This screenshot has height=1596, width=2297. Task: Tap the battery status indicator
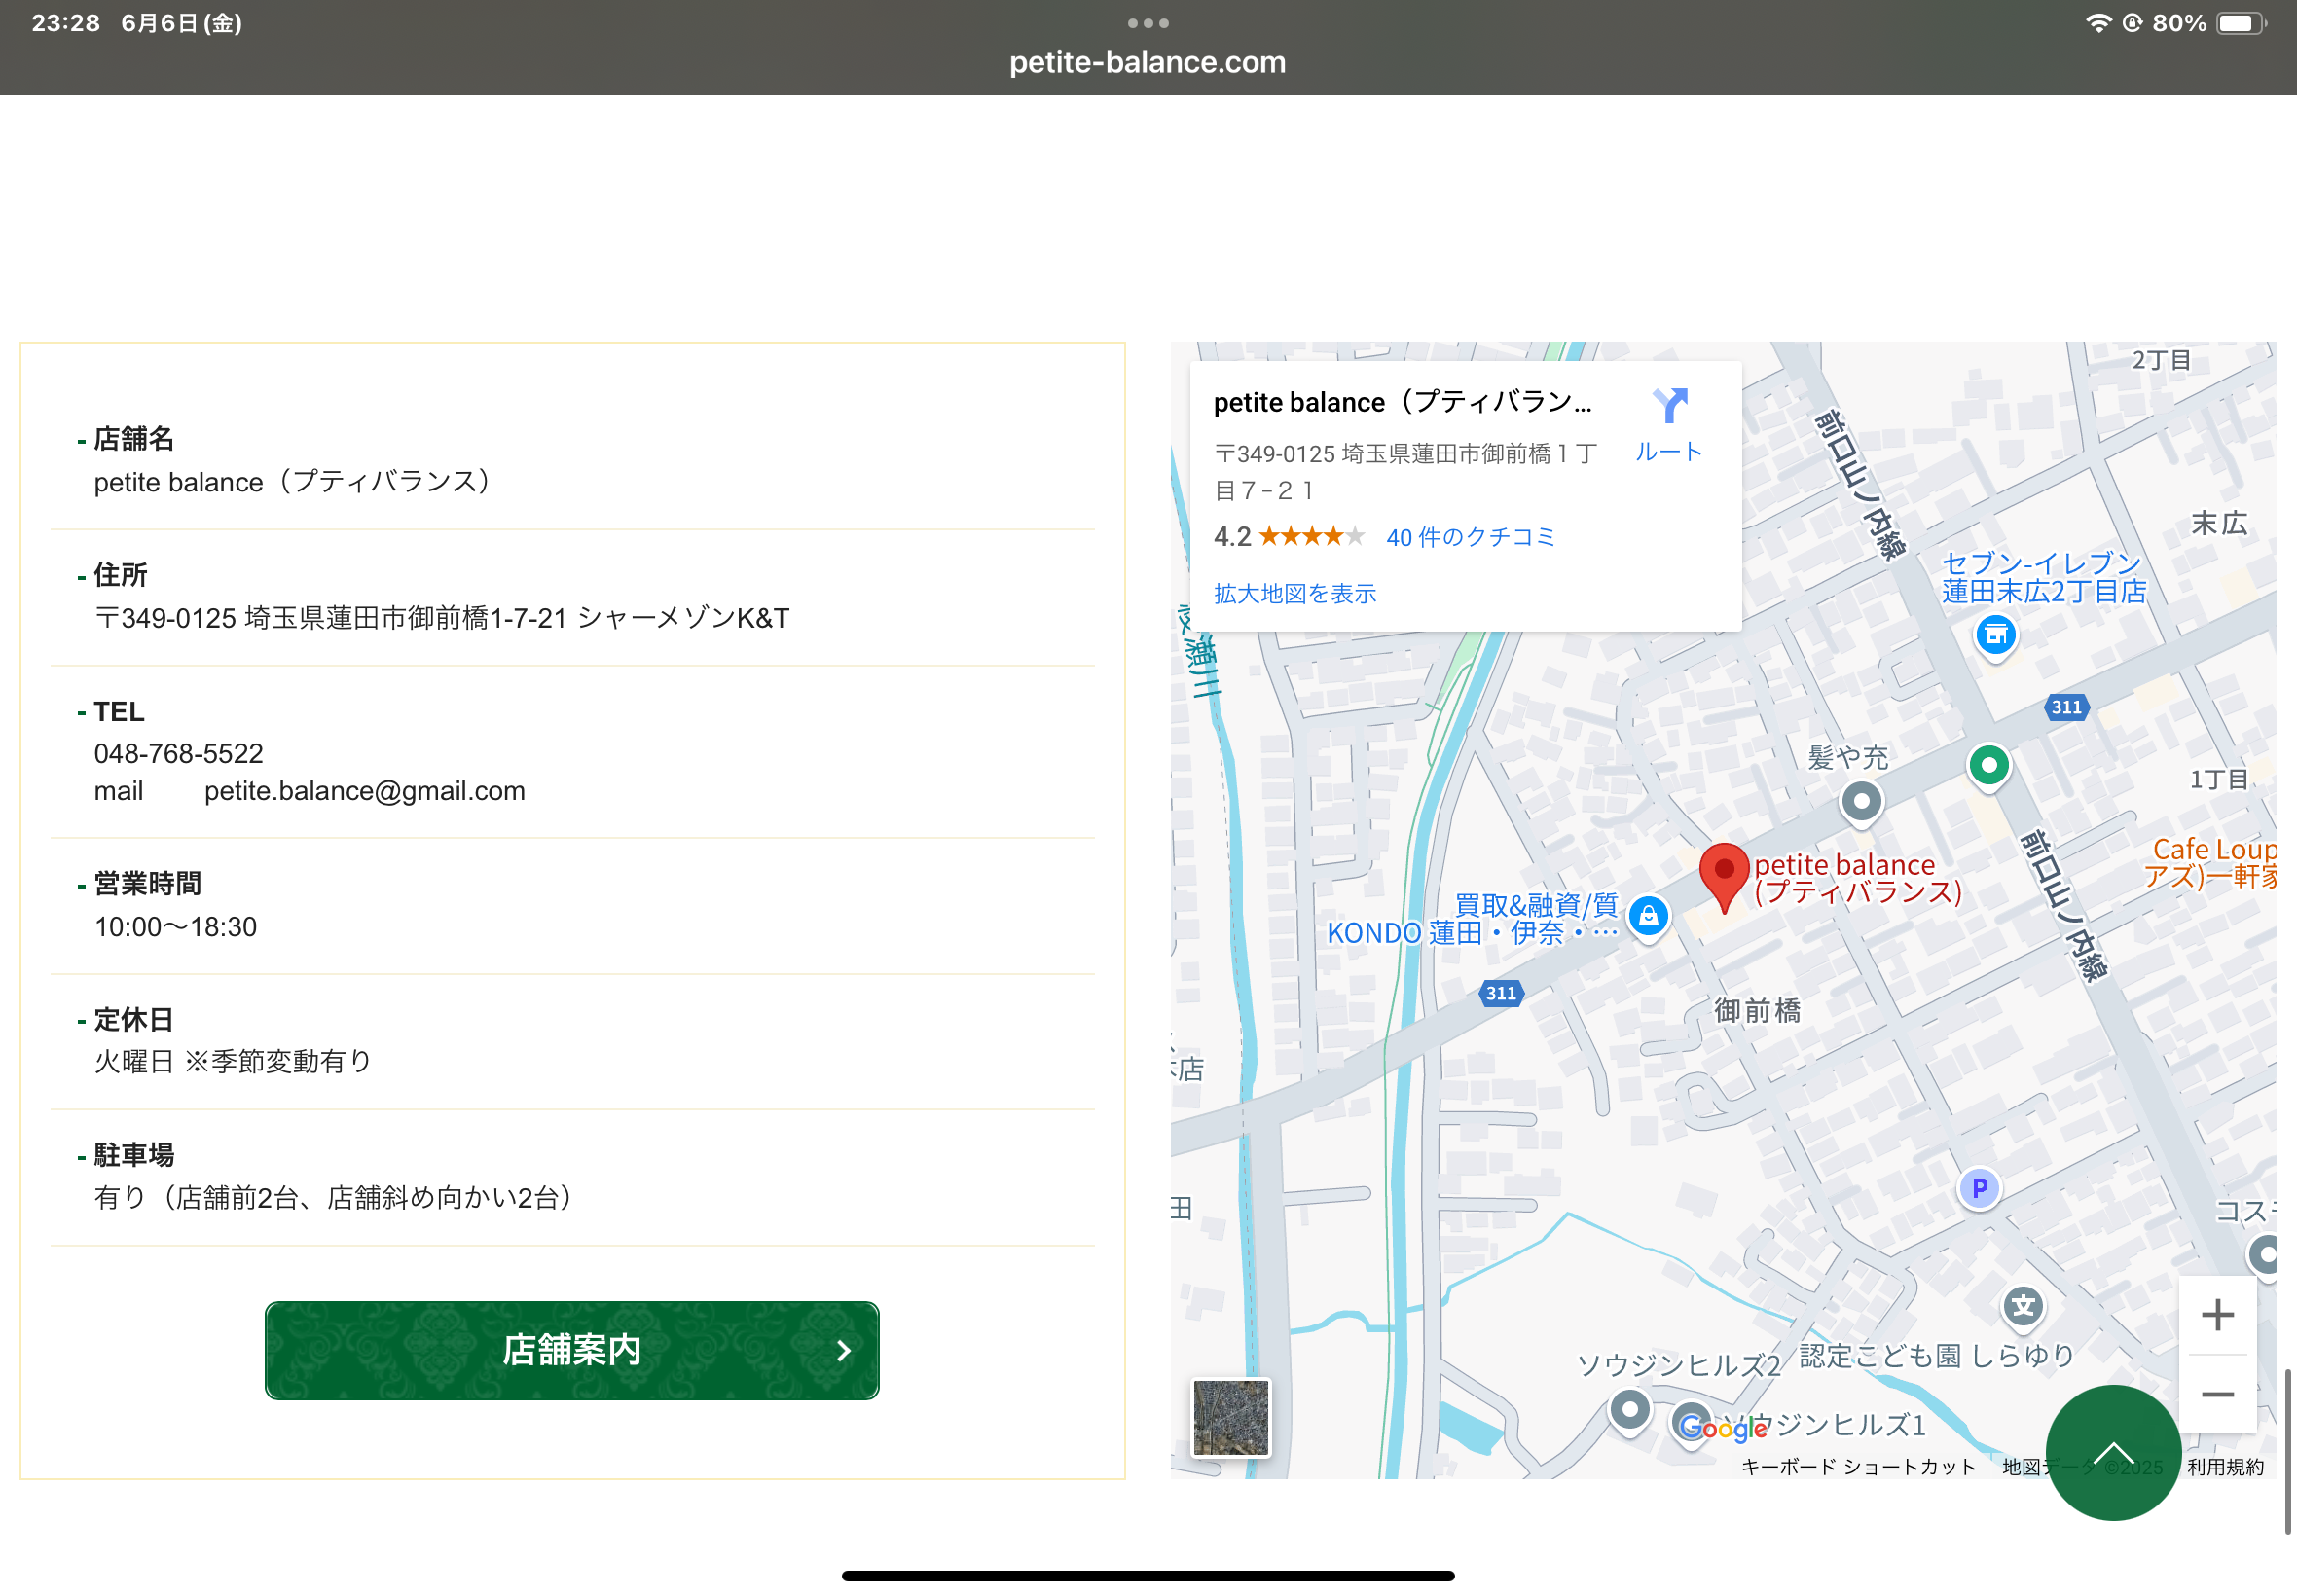click(2241, 23)
